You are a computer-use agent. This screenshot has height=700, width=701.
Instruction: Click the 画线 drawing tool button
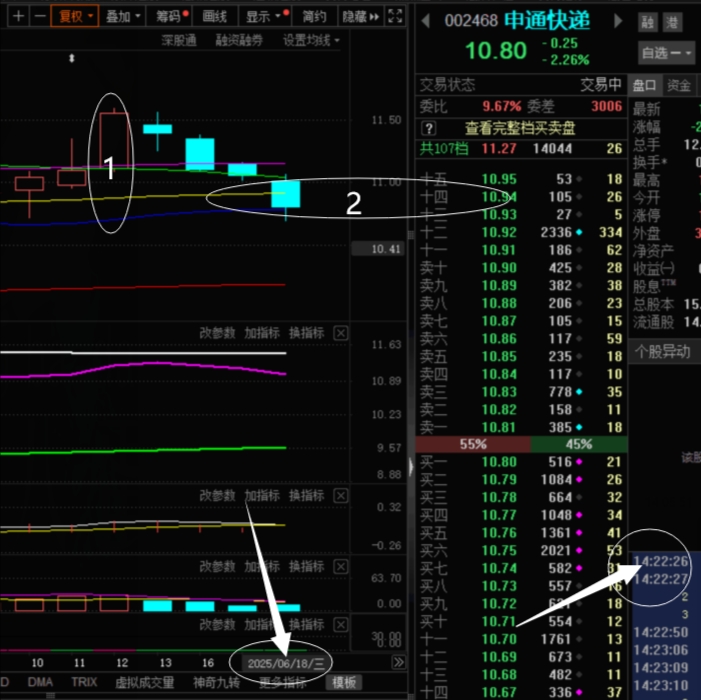[215, 17]
